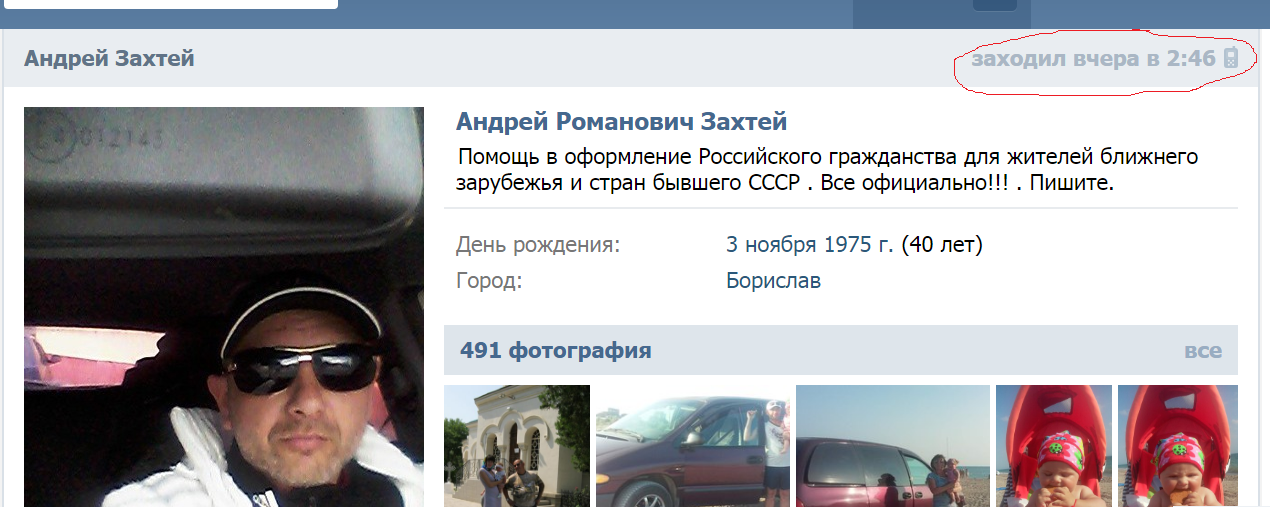Image resolution: width=1270 pixels, height=507 pixels.
Task: Click the 'День рождения:' field label
Action: 538,245
